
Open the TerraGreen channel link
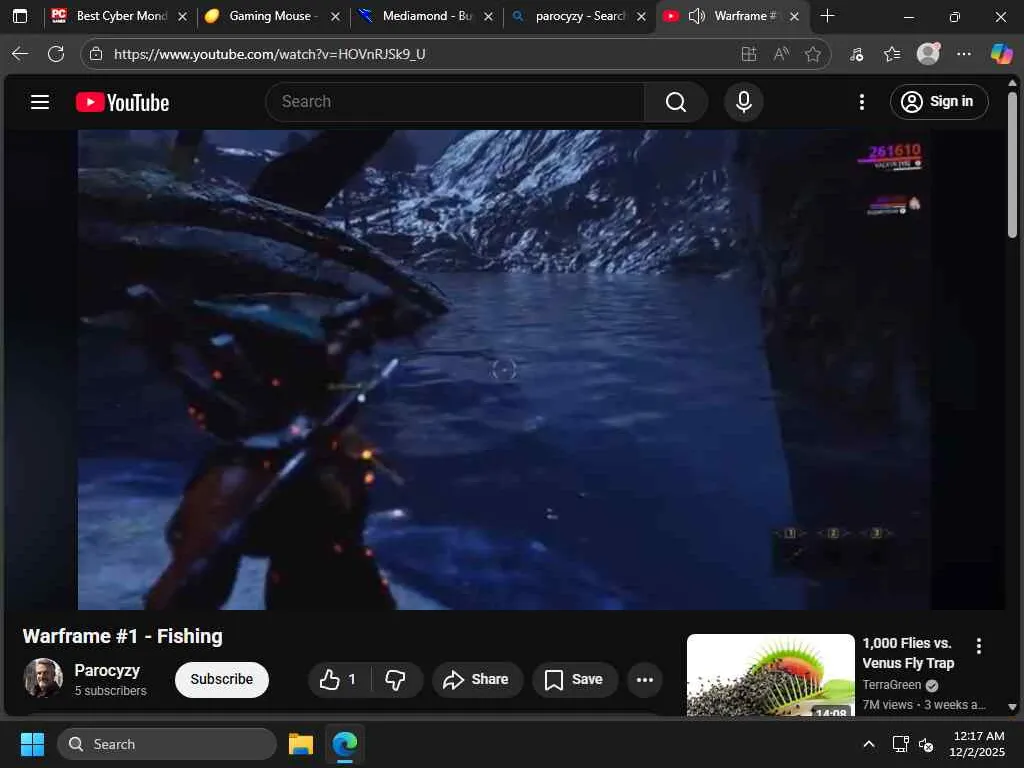tap(891, 684)
